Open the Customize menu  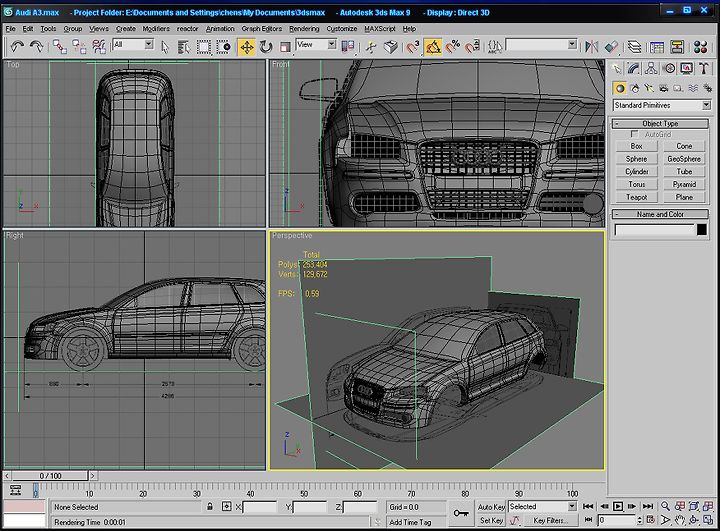[342, 28]
